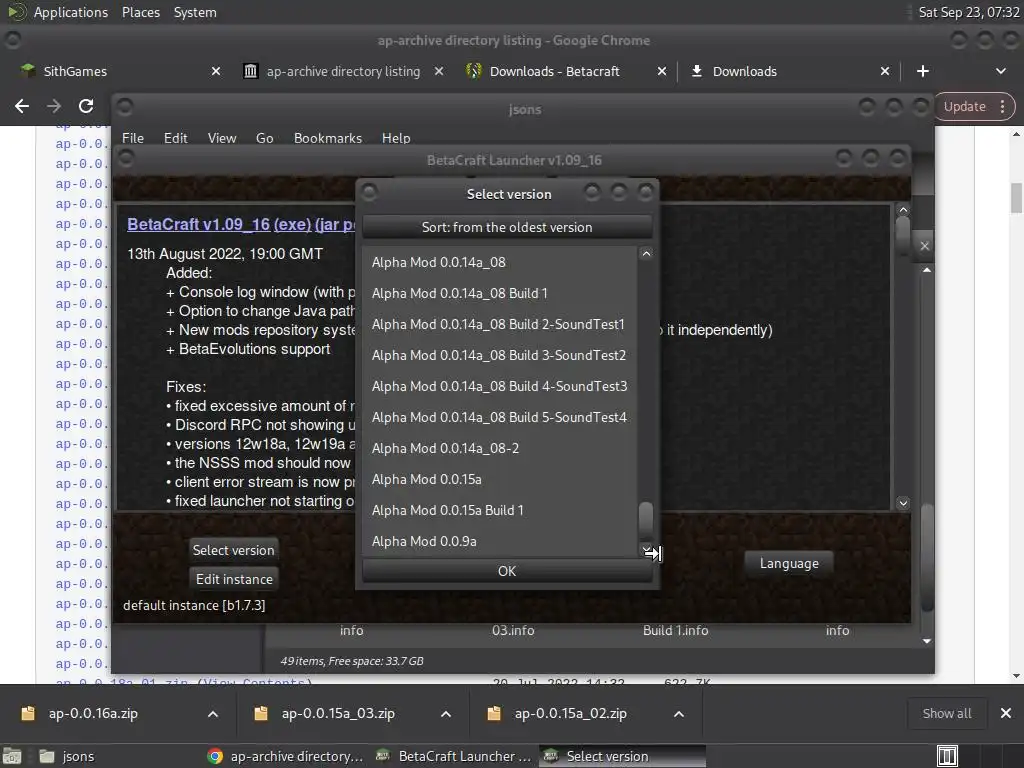Select Alpha Mod 0.0.14a_08 Build 1

coord(500,293)
